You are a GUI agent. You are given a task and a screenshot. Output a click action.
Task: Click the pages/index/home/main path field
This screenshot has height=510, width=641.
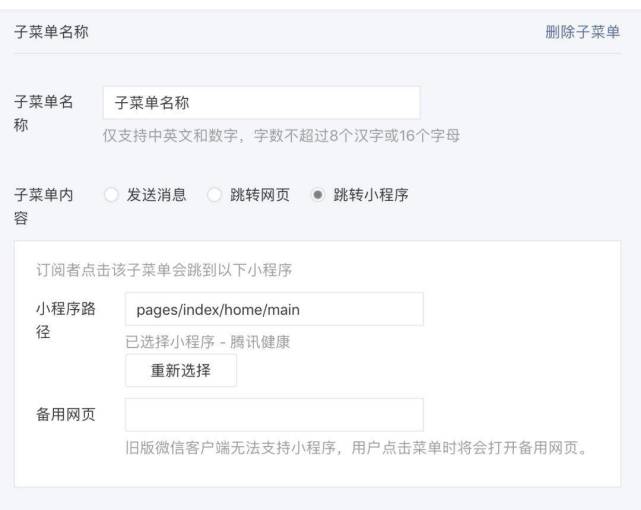pyautogui.click(x=274, y=309)
